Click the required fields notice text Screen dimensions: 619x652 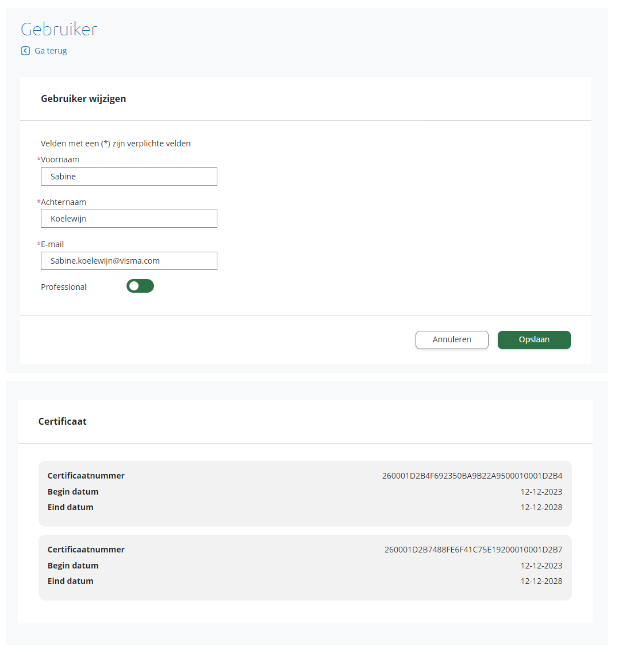[115, 143]
